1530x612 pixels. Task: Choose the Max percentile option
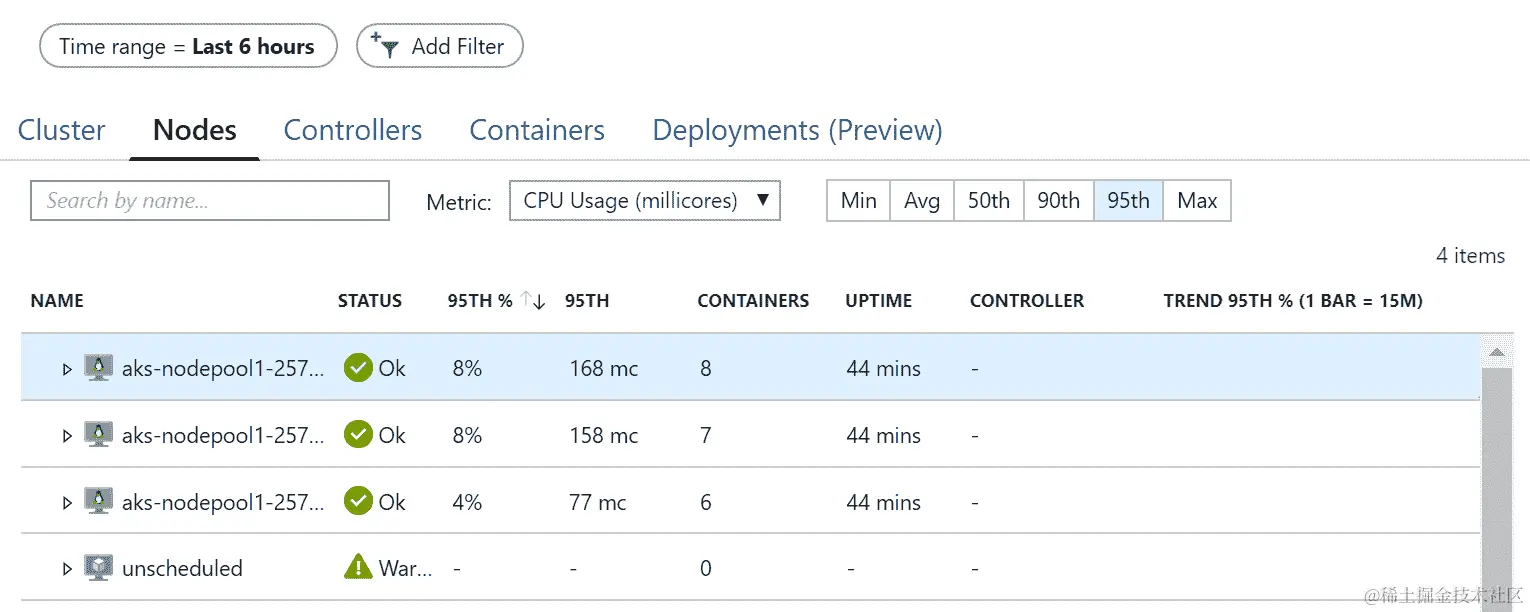[1197, 201]
